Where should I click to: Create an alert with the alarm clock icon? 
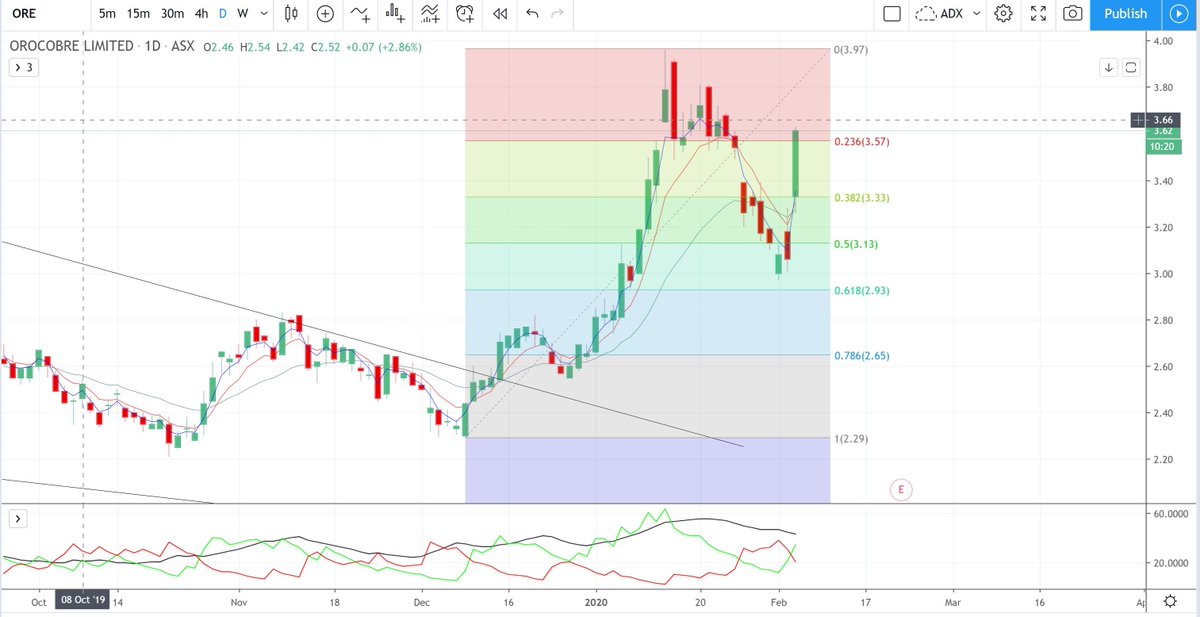[465, 14]
